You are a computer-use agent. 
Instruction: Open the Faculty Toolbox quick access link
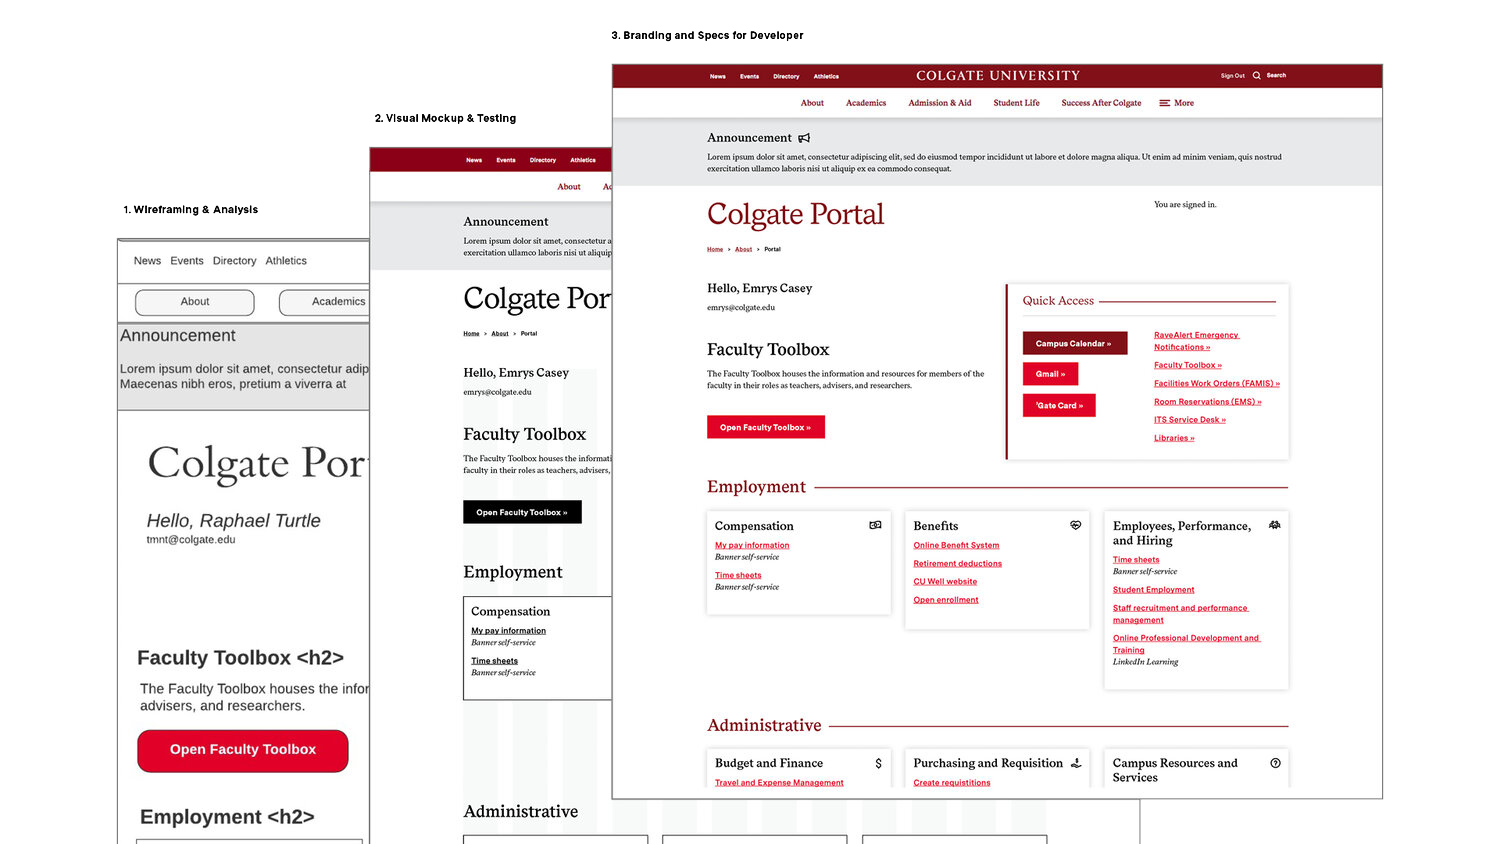1188,365
